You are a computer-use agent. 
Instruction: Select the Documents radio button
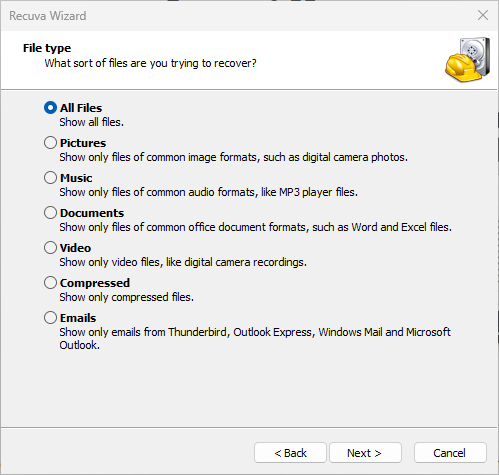click(x=50, y=213)
